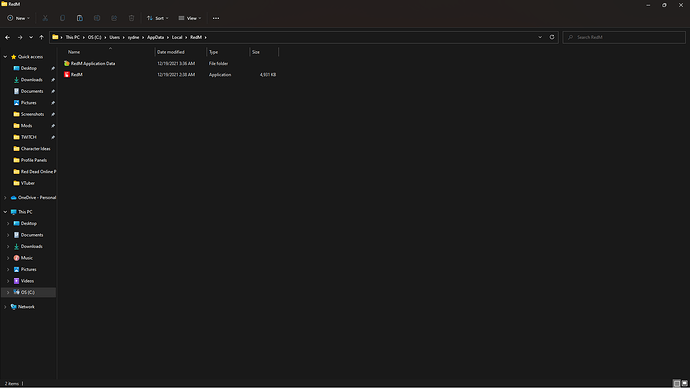Switch to details view icon in status bar

pyautogui.click(x=677, y=384)
